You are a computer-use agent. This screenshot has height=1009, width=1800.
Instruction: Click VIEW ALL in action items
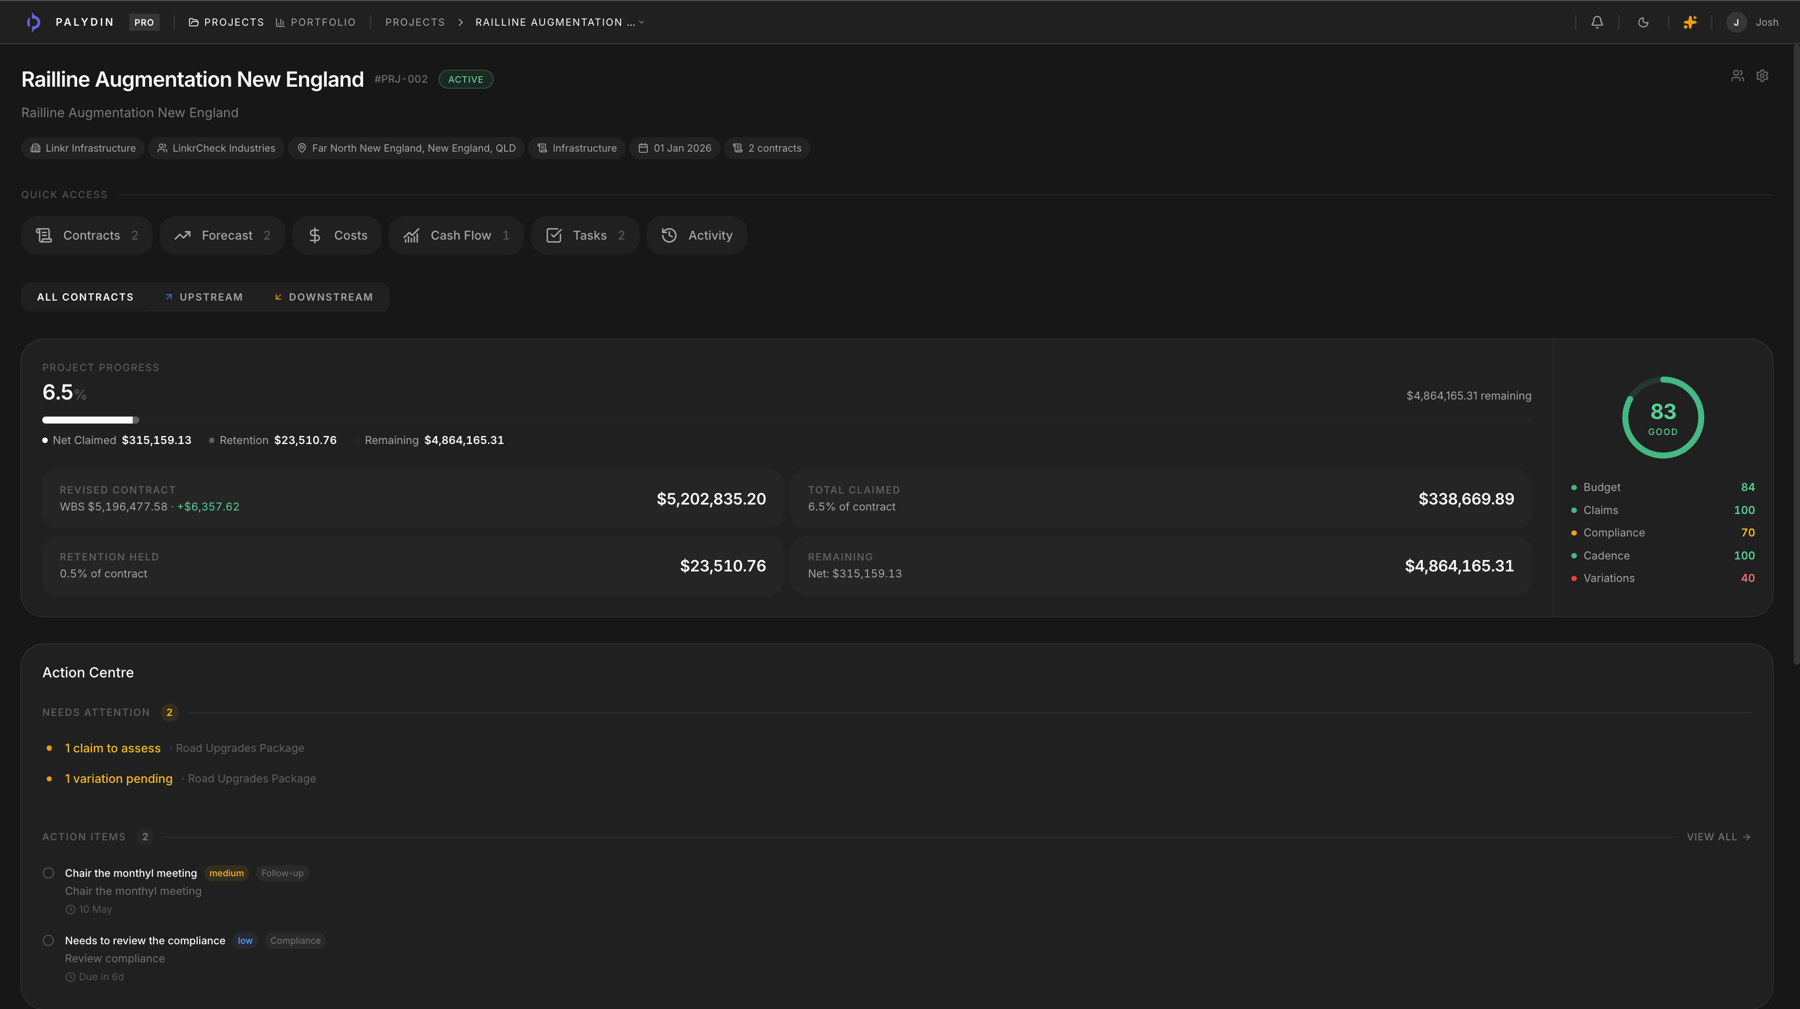pyautogui.click(x=1716, y=837)
